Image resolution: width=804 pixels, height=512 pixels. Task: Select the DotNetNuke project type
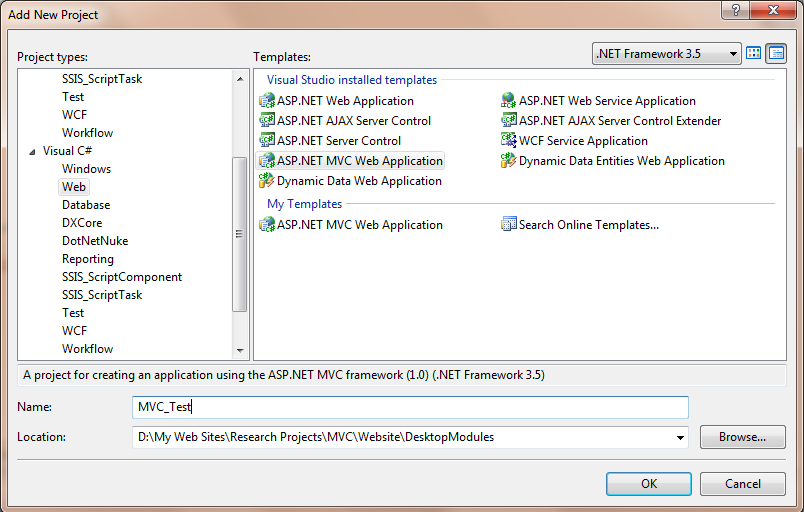tap(95, 241)
